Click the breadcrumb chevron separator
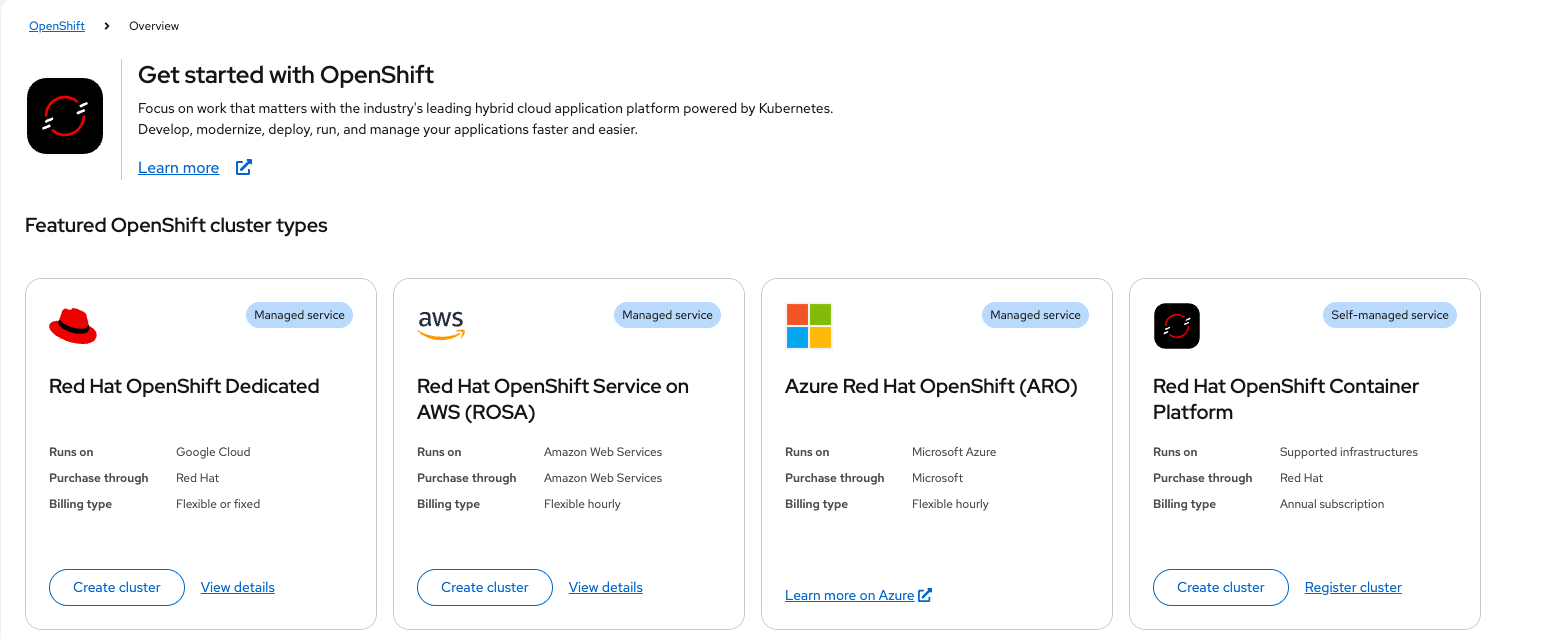1555x639 pixels. [107, 26]
